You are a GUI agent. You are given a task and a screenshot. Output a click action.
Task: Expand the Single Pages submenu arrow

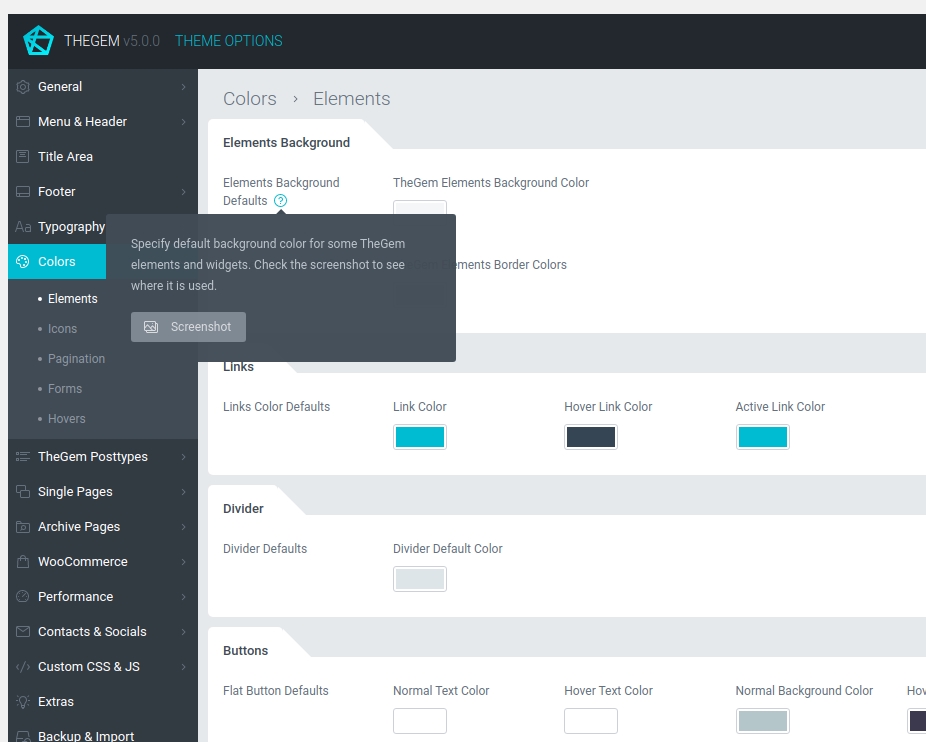click(x=184, y=492)
